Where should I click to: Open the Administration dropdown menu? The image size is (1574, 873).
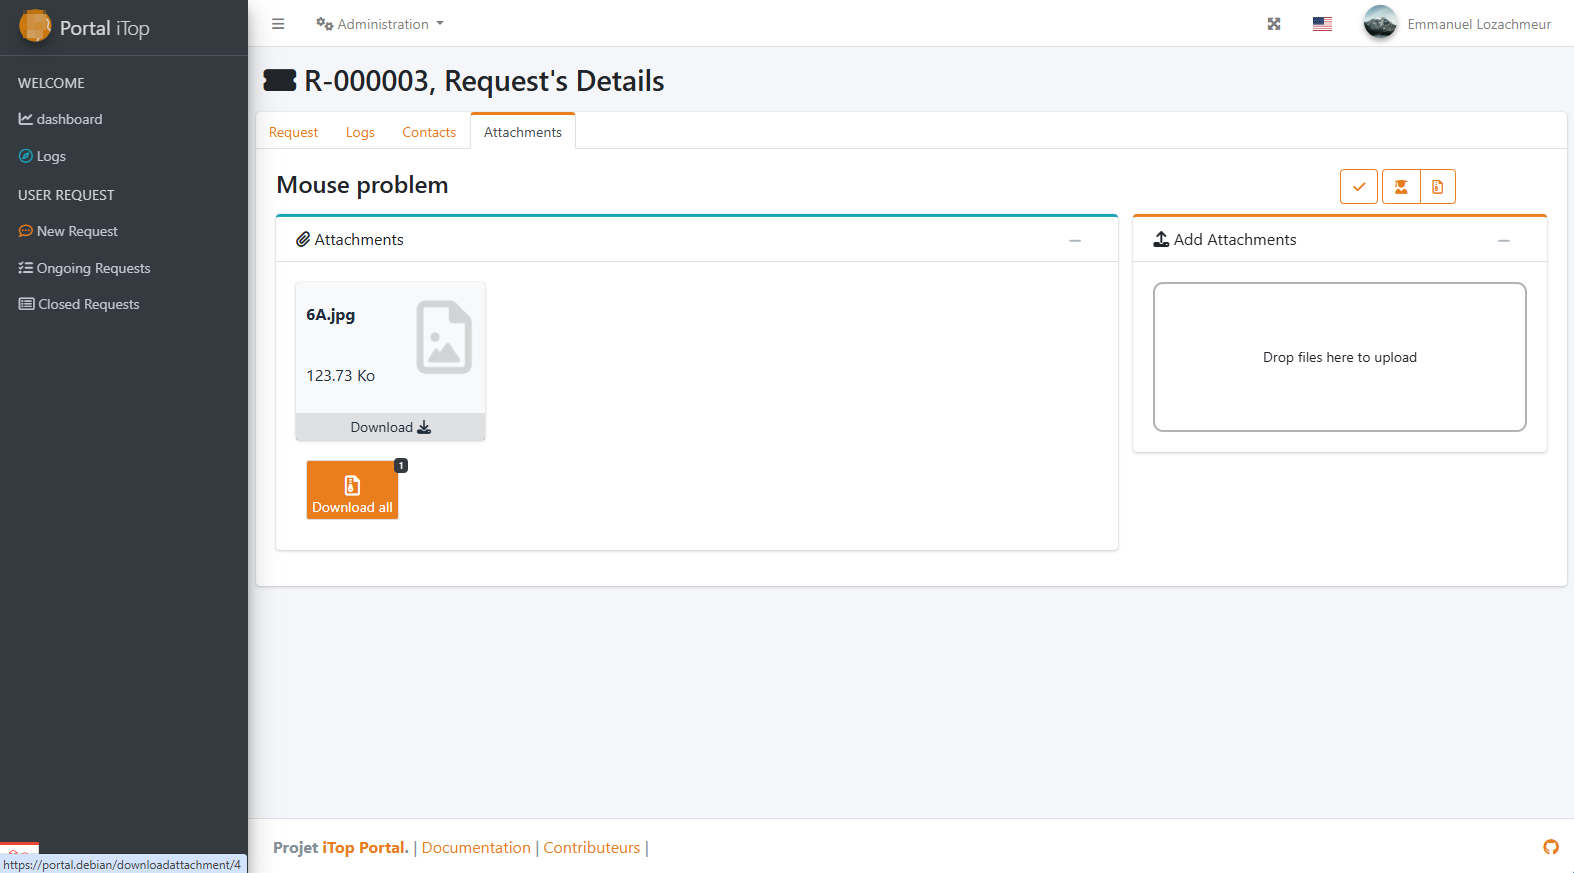click(x=380, y=24)
